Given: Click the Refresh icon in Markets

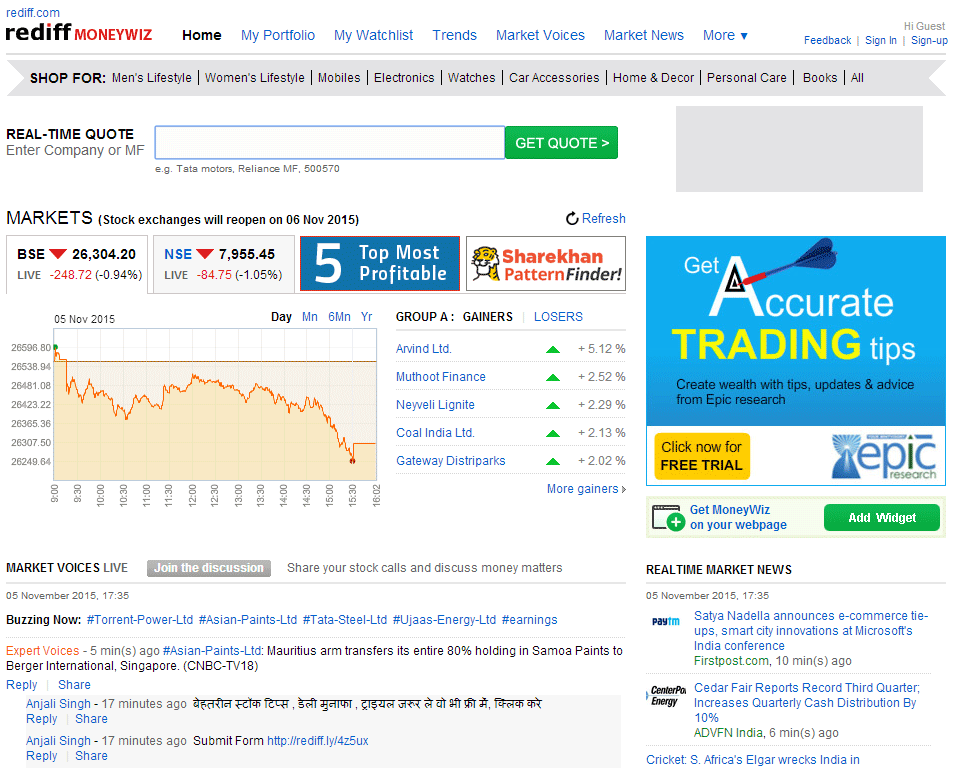Looking at the screenshot, I should click(572, 219).
